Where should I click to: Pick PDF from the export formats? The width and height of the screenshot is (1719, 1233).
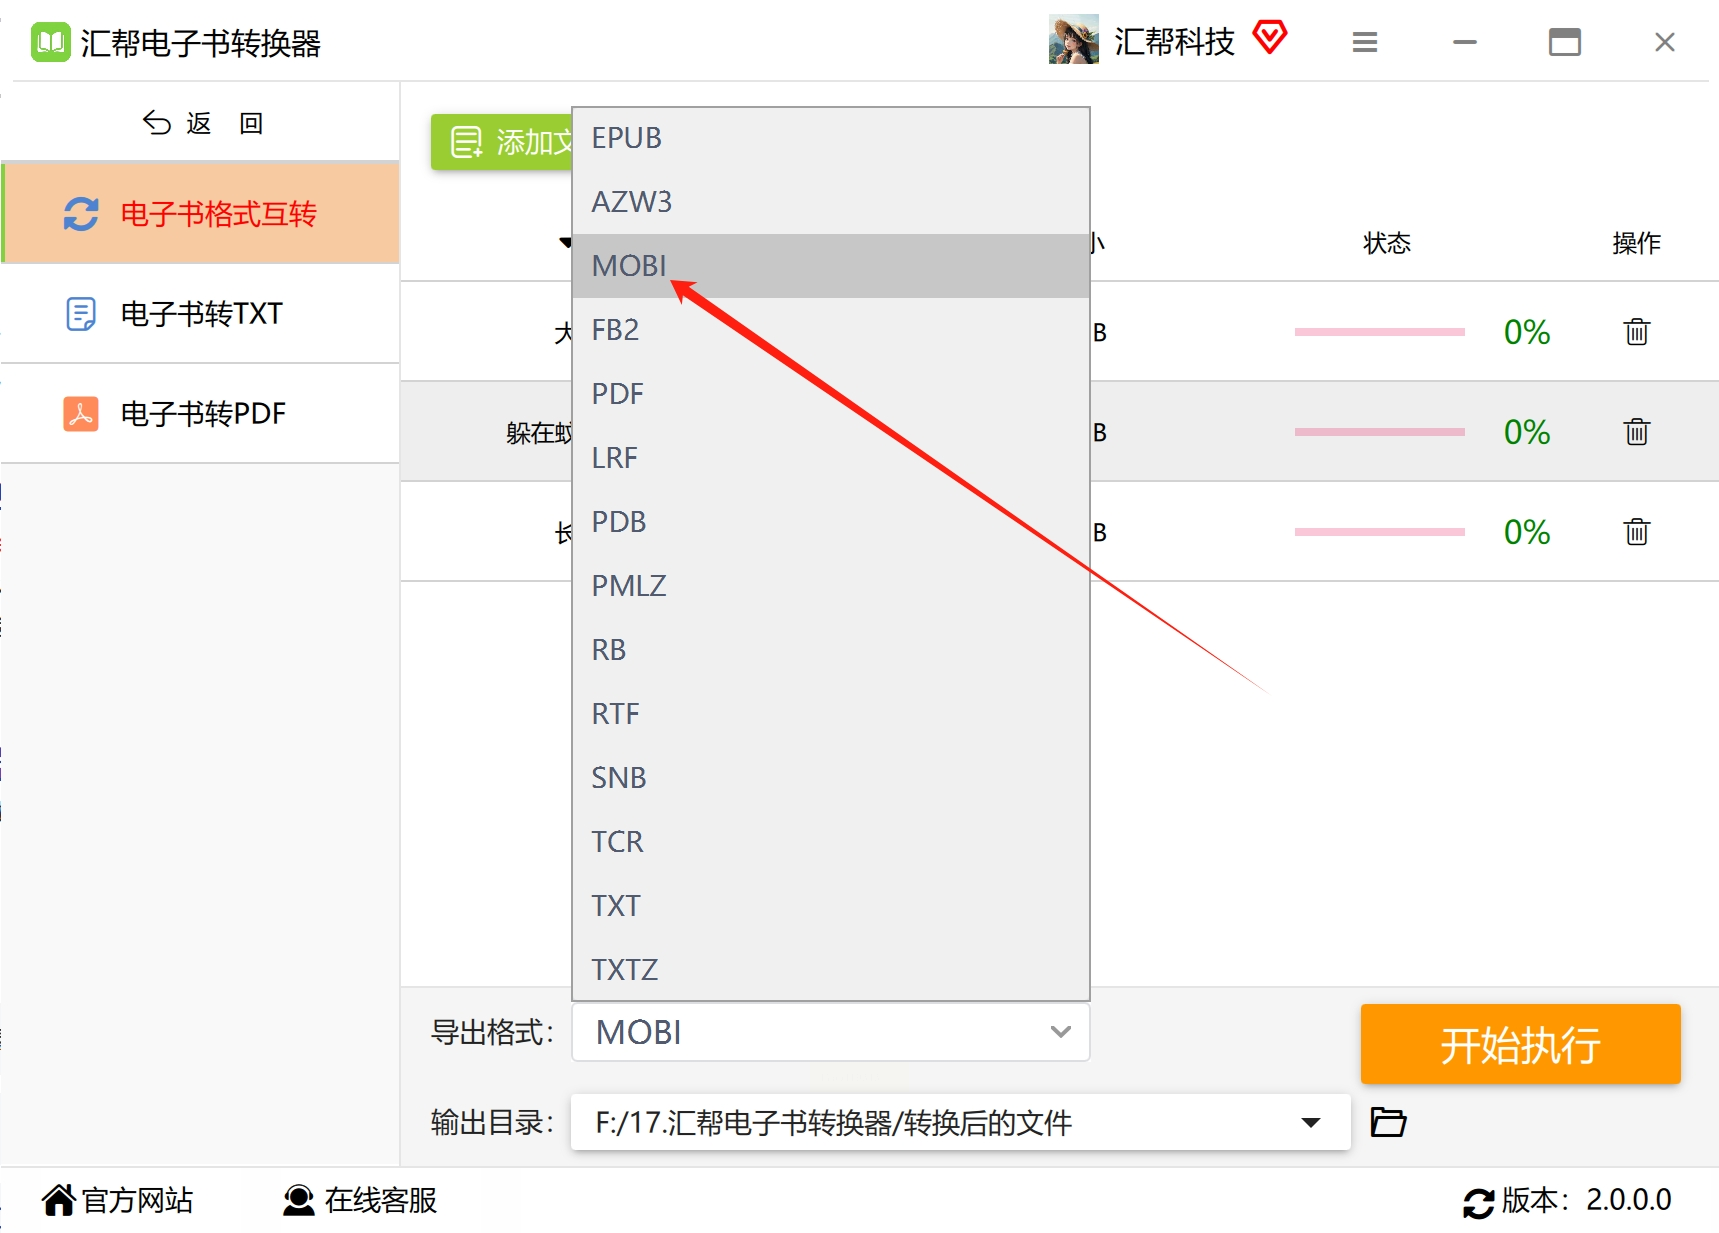(830, 394)
